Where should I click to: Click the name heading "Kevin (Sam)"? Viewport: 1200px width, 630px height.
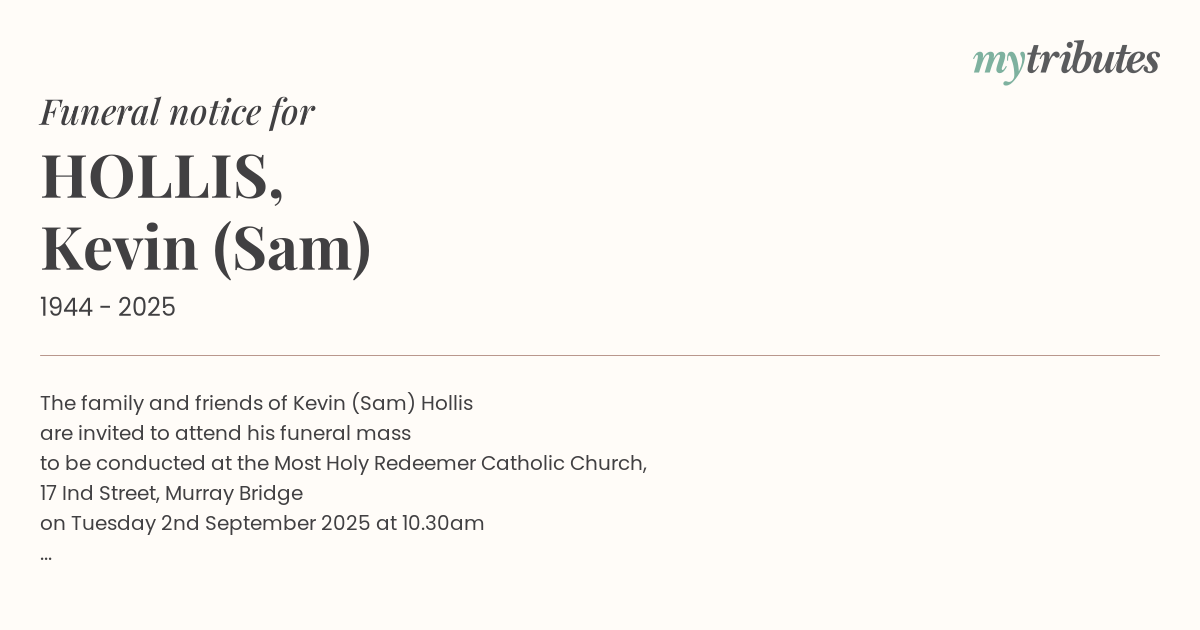click(206, 249)
